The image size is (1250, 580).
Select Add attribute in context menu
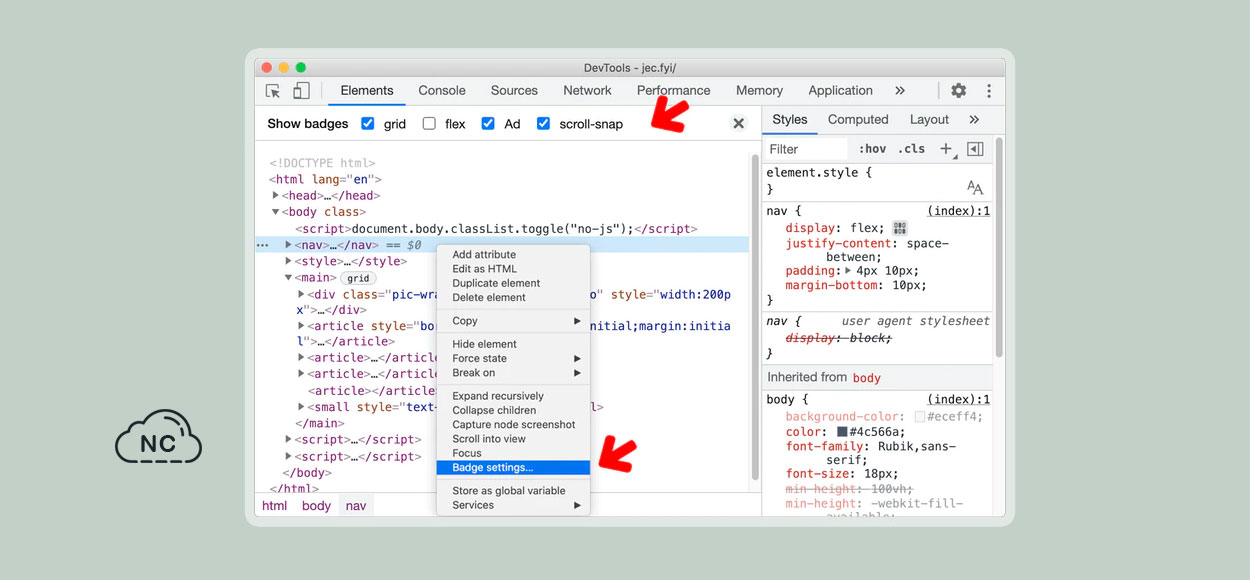coord(514,255)
